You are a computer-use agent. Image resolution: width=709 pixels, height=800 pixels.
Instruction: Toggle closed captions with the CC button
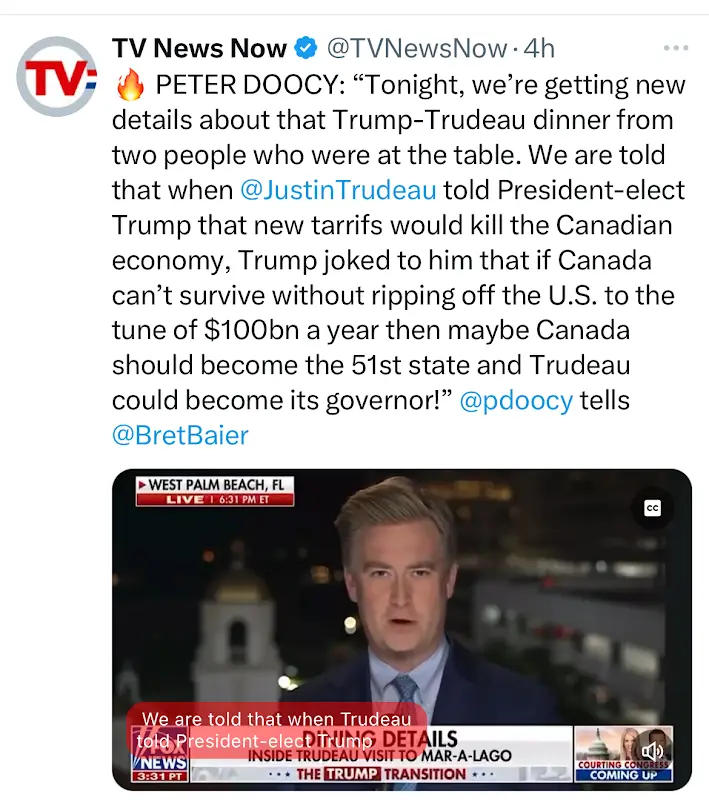pyautogui.click(x=652, y=508)
